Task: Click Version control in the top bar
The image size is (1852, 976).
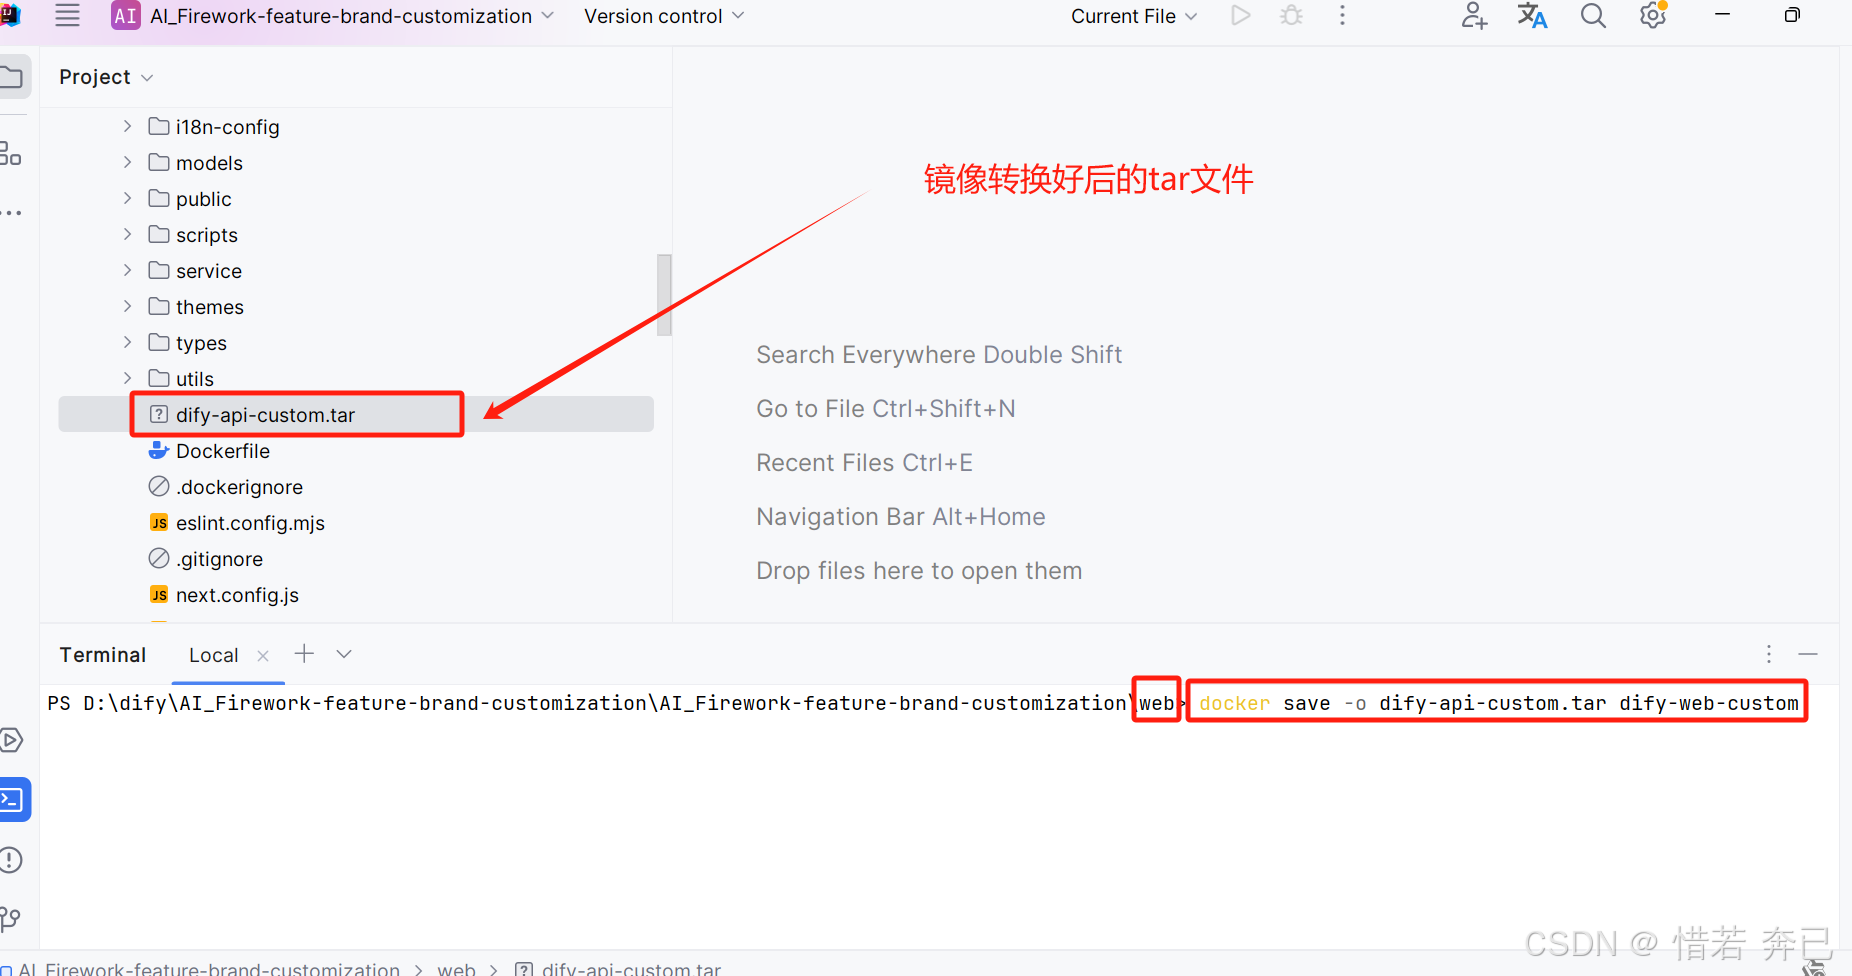Action: pyautogui.click(x=653, y=16)
